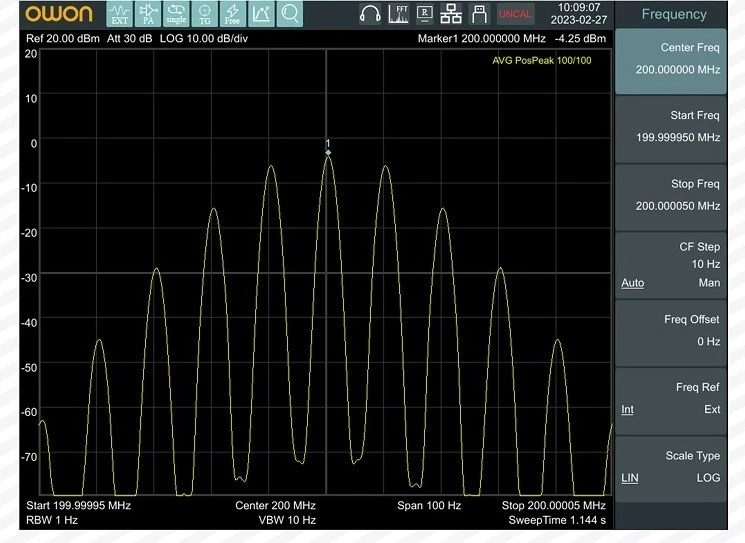Set CF Step to Man
The height and width of the screenshot is (543, 745).
(709, 283)
